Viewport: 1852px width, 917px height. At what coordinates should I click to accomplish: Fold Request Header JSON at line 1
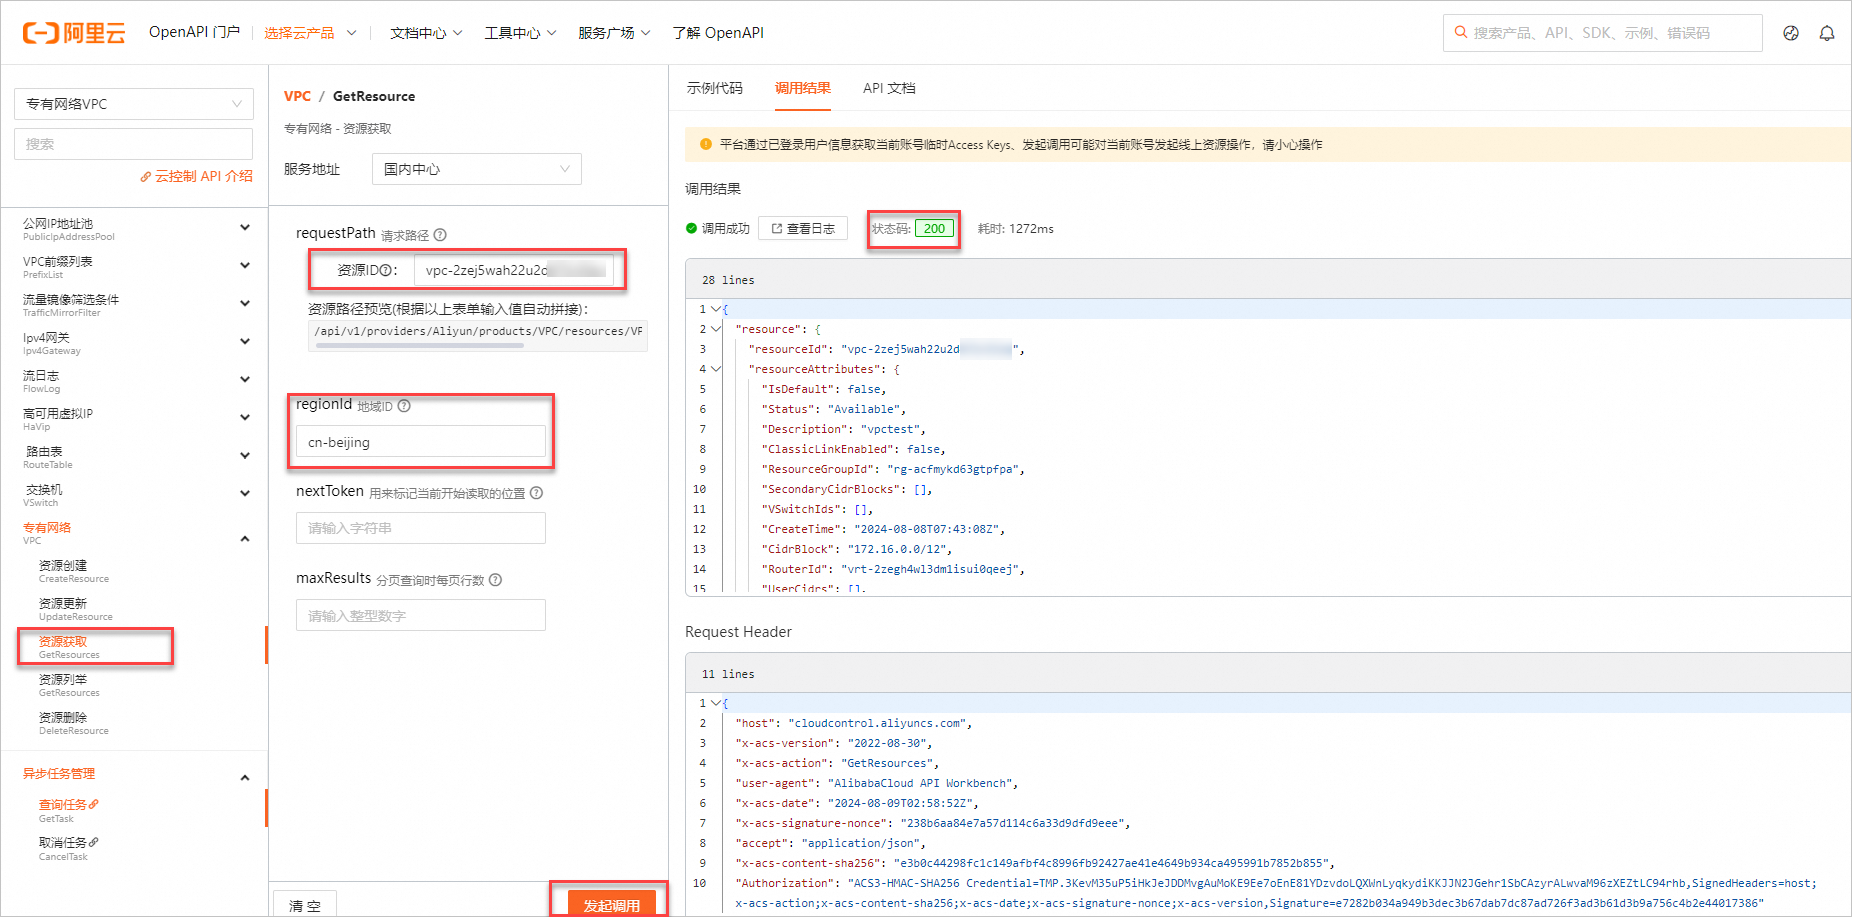click(716, 703)
